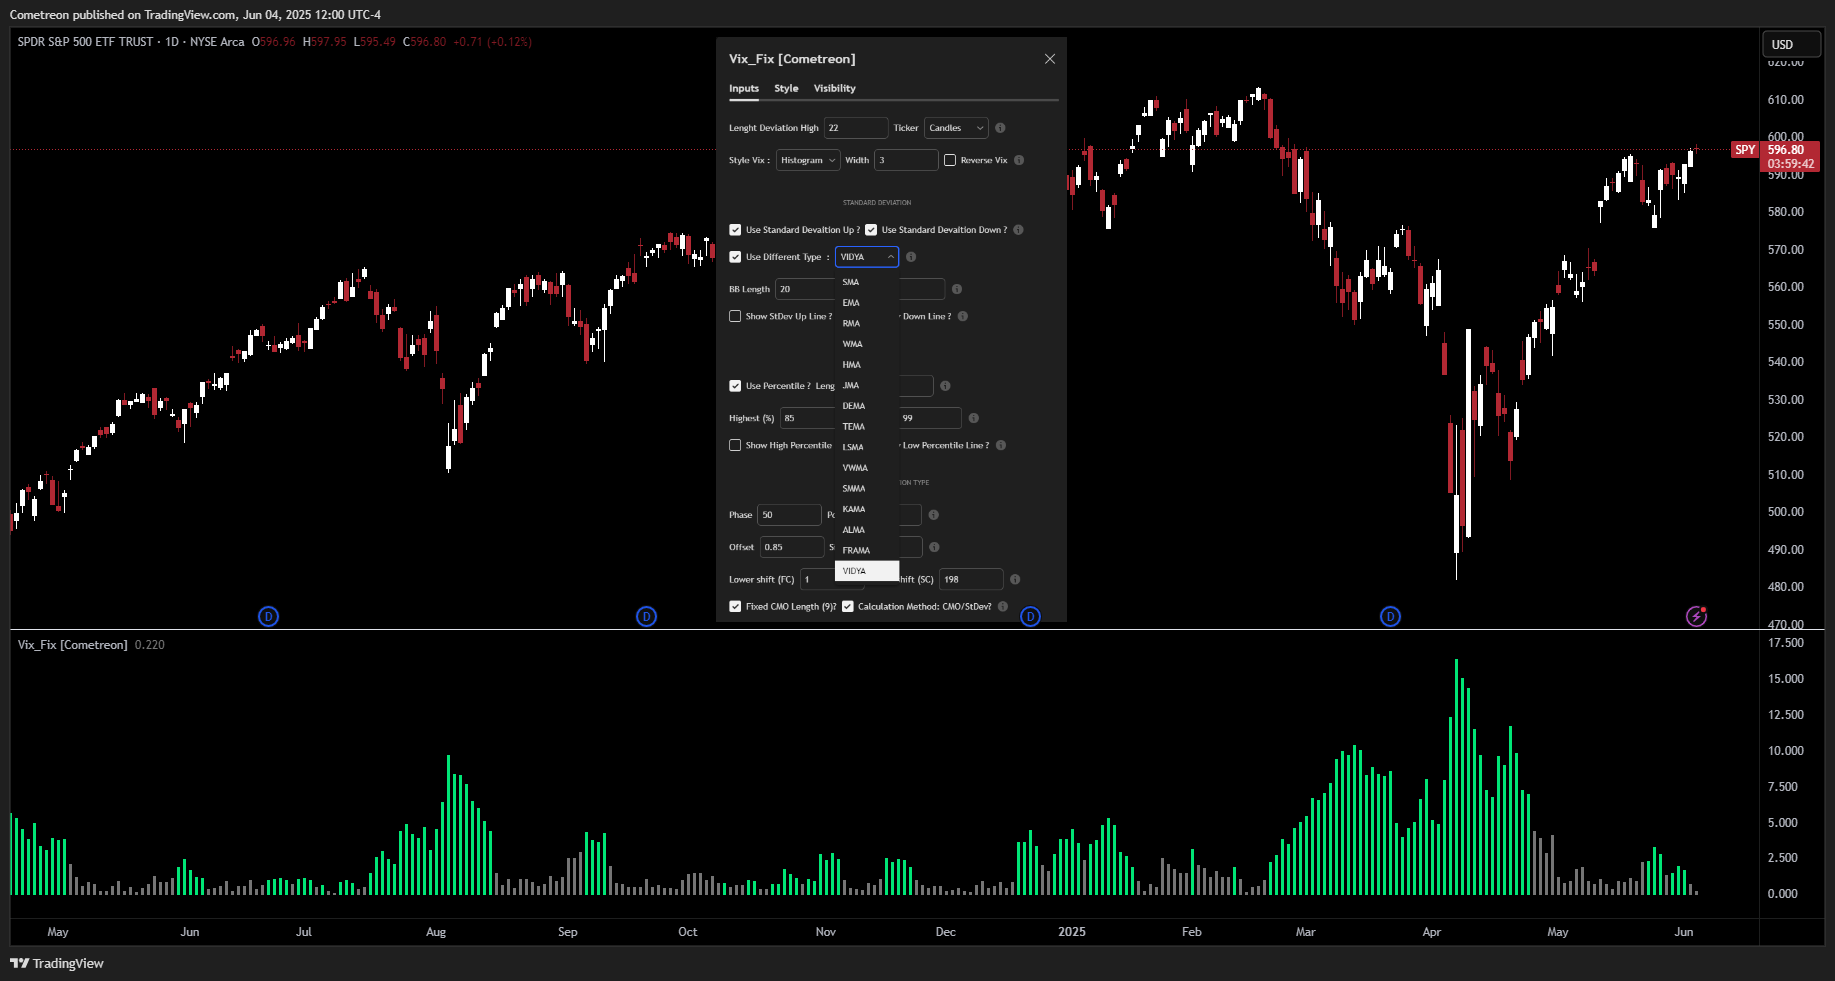The width and height of the screenshot is (1835, 981).
Task: Click the info icon on Phase row
Action: click(x=933, y=515)
